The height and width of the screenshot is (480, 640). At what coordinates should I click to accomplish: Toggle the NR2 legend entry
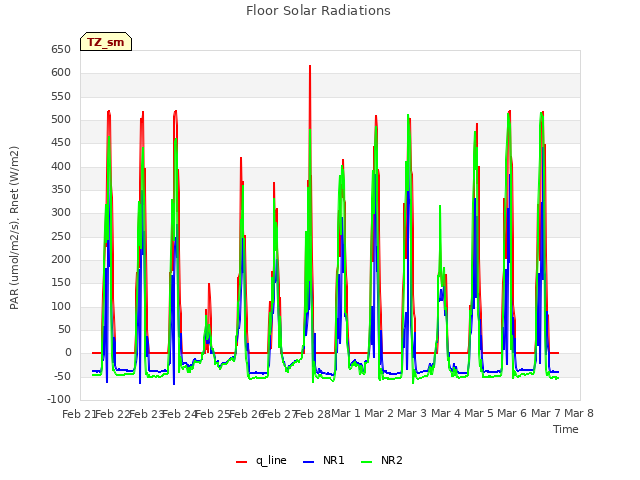382,460
